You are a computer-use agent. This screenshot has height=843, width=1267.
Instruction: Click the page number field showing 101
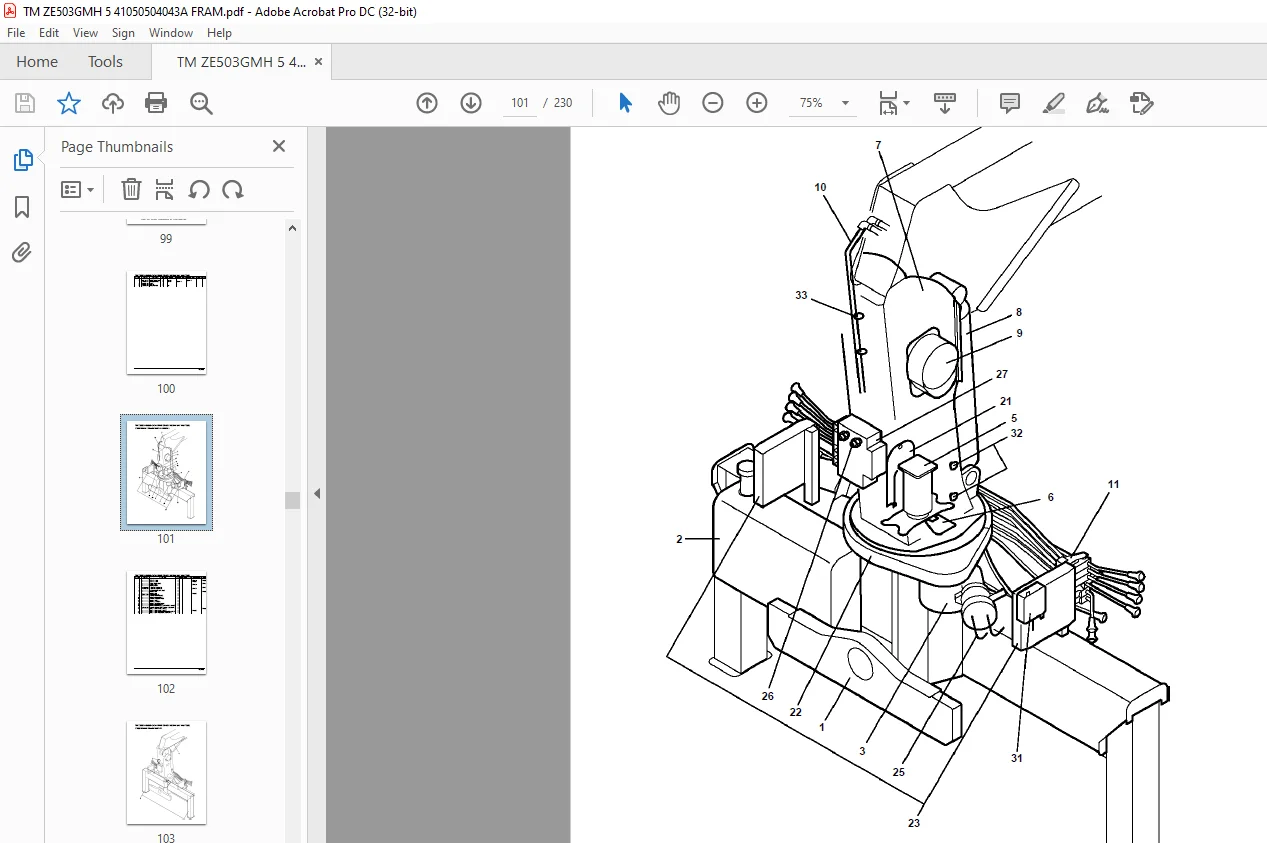[x=519, y=103]
